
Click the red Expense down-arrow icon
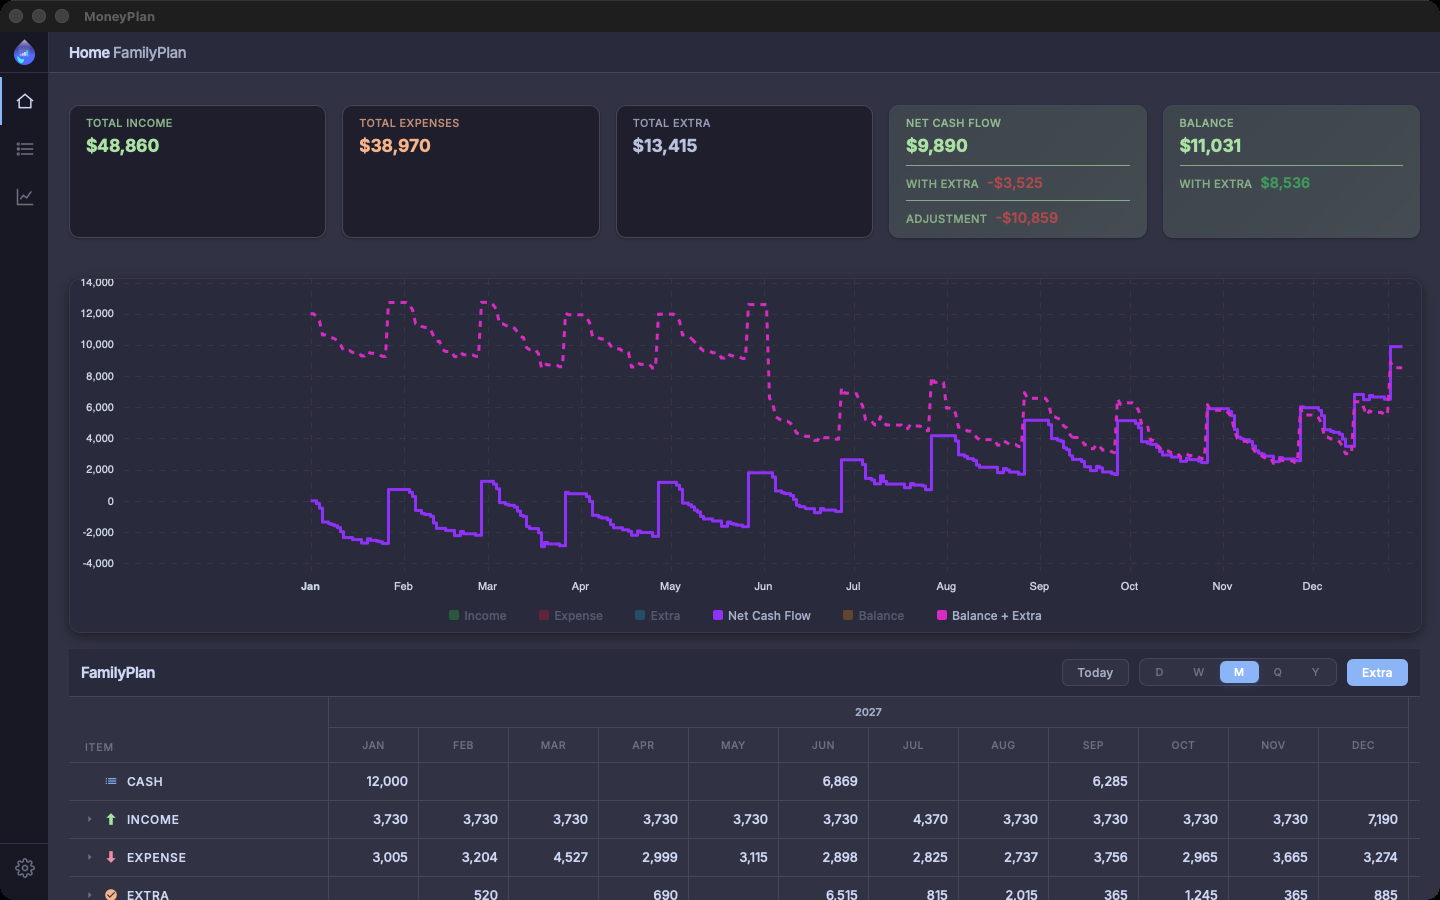[111, 857]
